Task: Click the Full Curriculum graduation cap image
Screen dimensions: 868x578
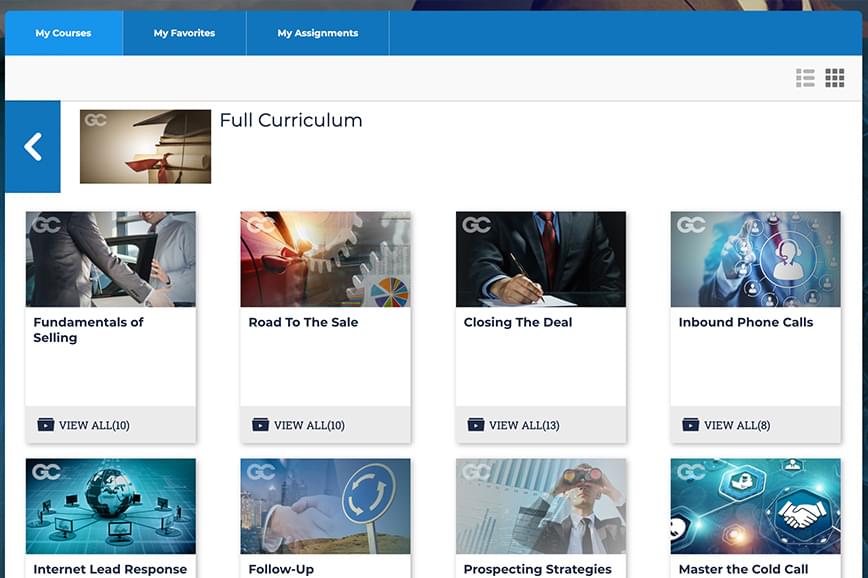Action: 146,147
